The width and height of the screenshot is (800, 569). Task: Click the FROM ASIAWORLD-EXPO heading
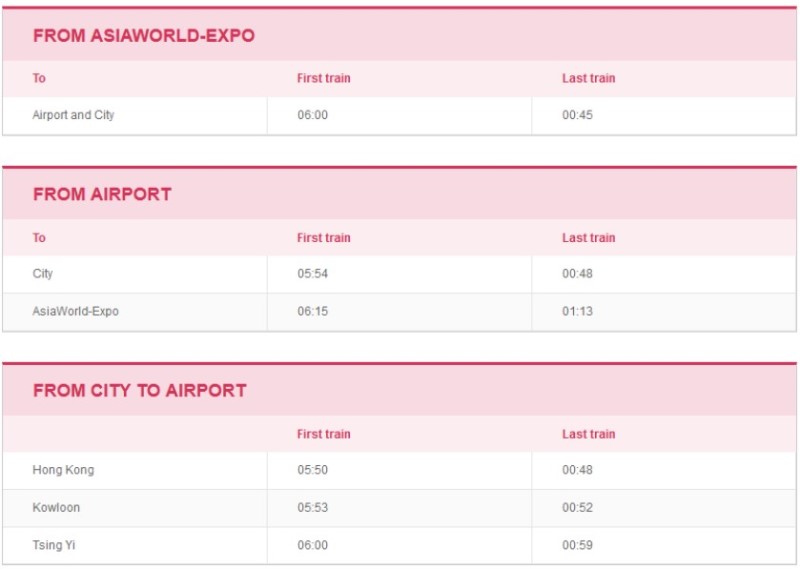pyautogui.click(x=143, y=36)
